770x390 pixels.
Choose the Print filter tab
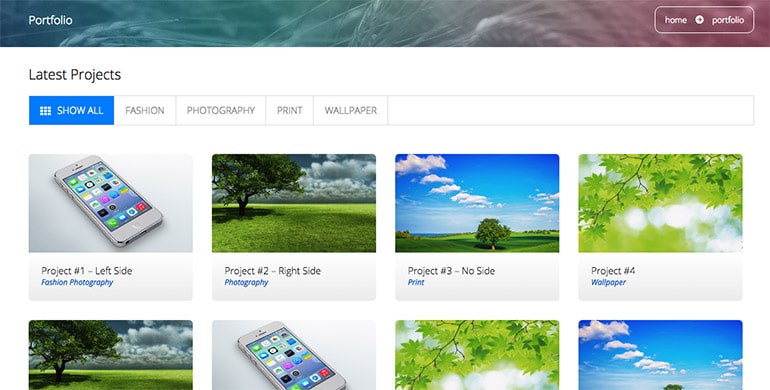tap(290, 111)
